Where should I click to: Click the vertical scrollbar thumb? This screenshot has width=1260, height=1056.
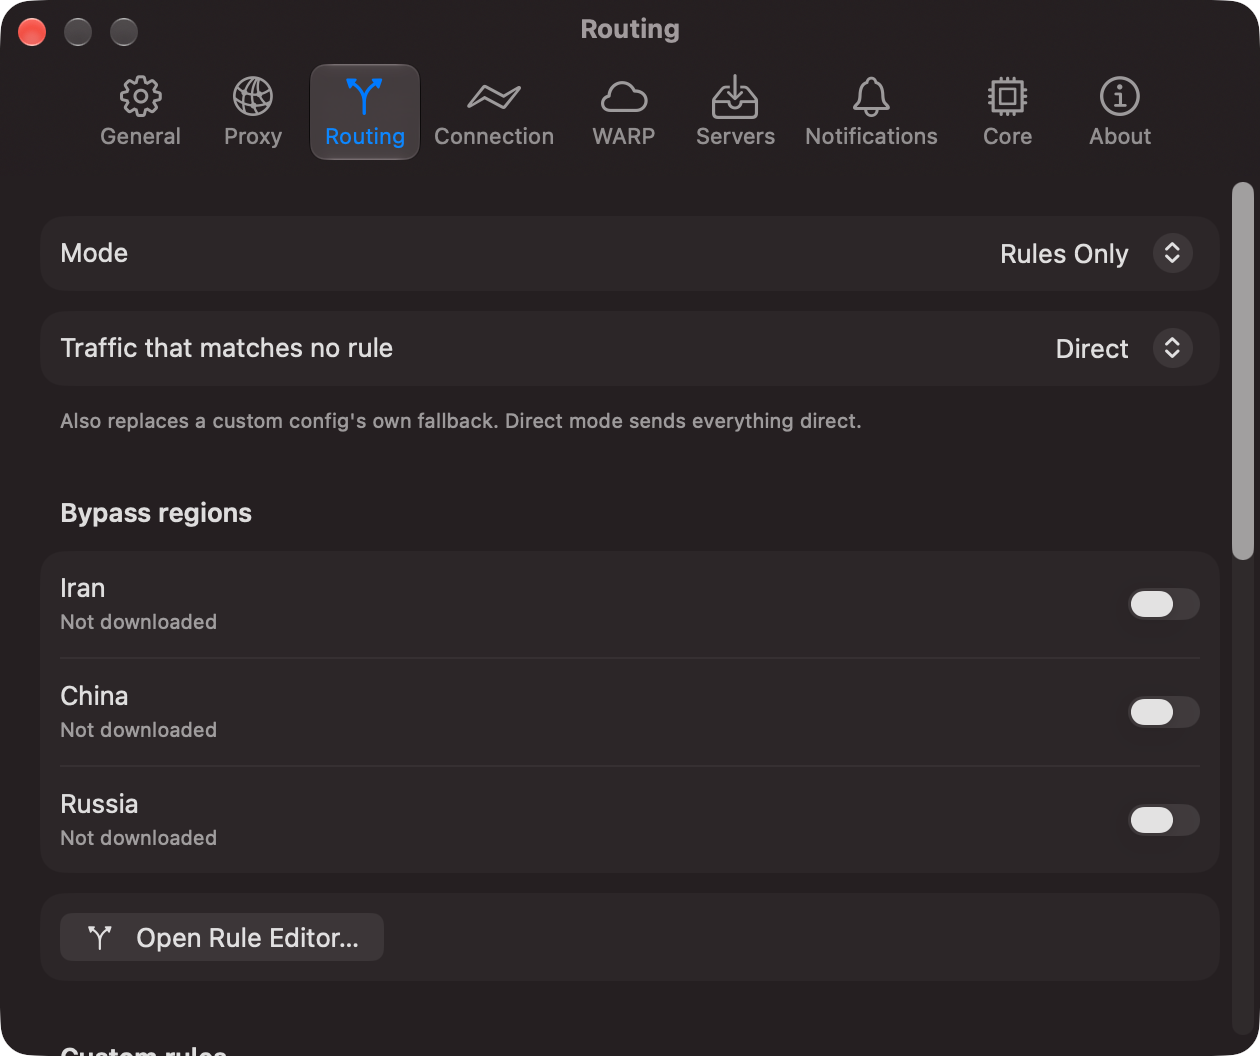tap(1243, 370)
